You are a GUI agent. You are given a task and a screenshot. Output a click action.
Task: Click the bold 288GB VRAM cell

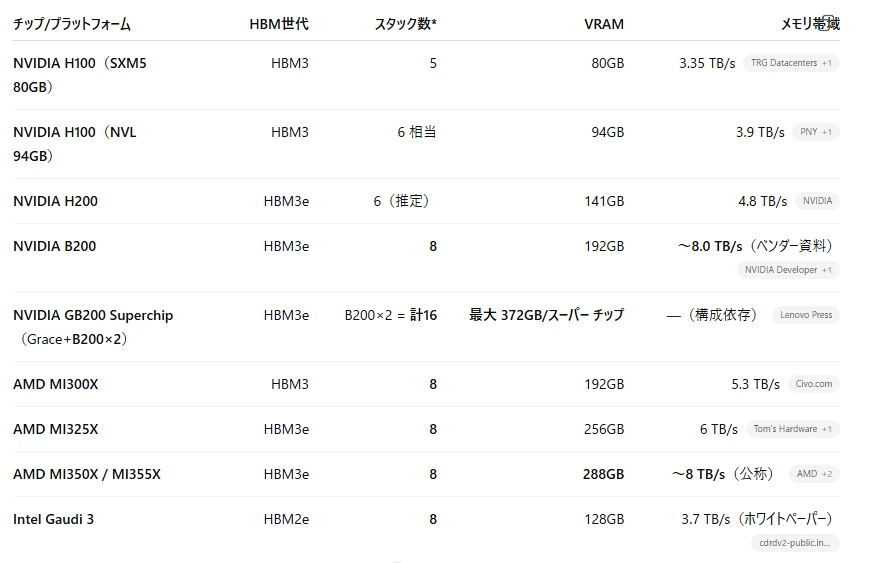coord(603,474)
